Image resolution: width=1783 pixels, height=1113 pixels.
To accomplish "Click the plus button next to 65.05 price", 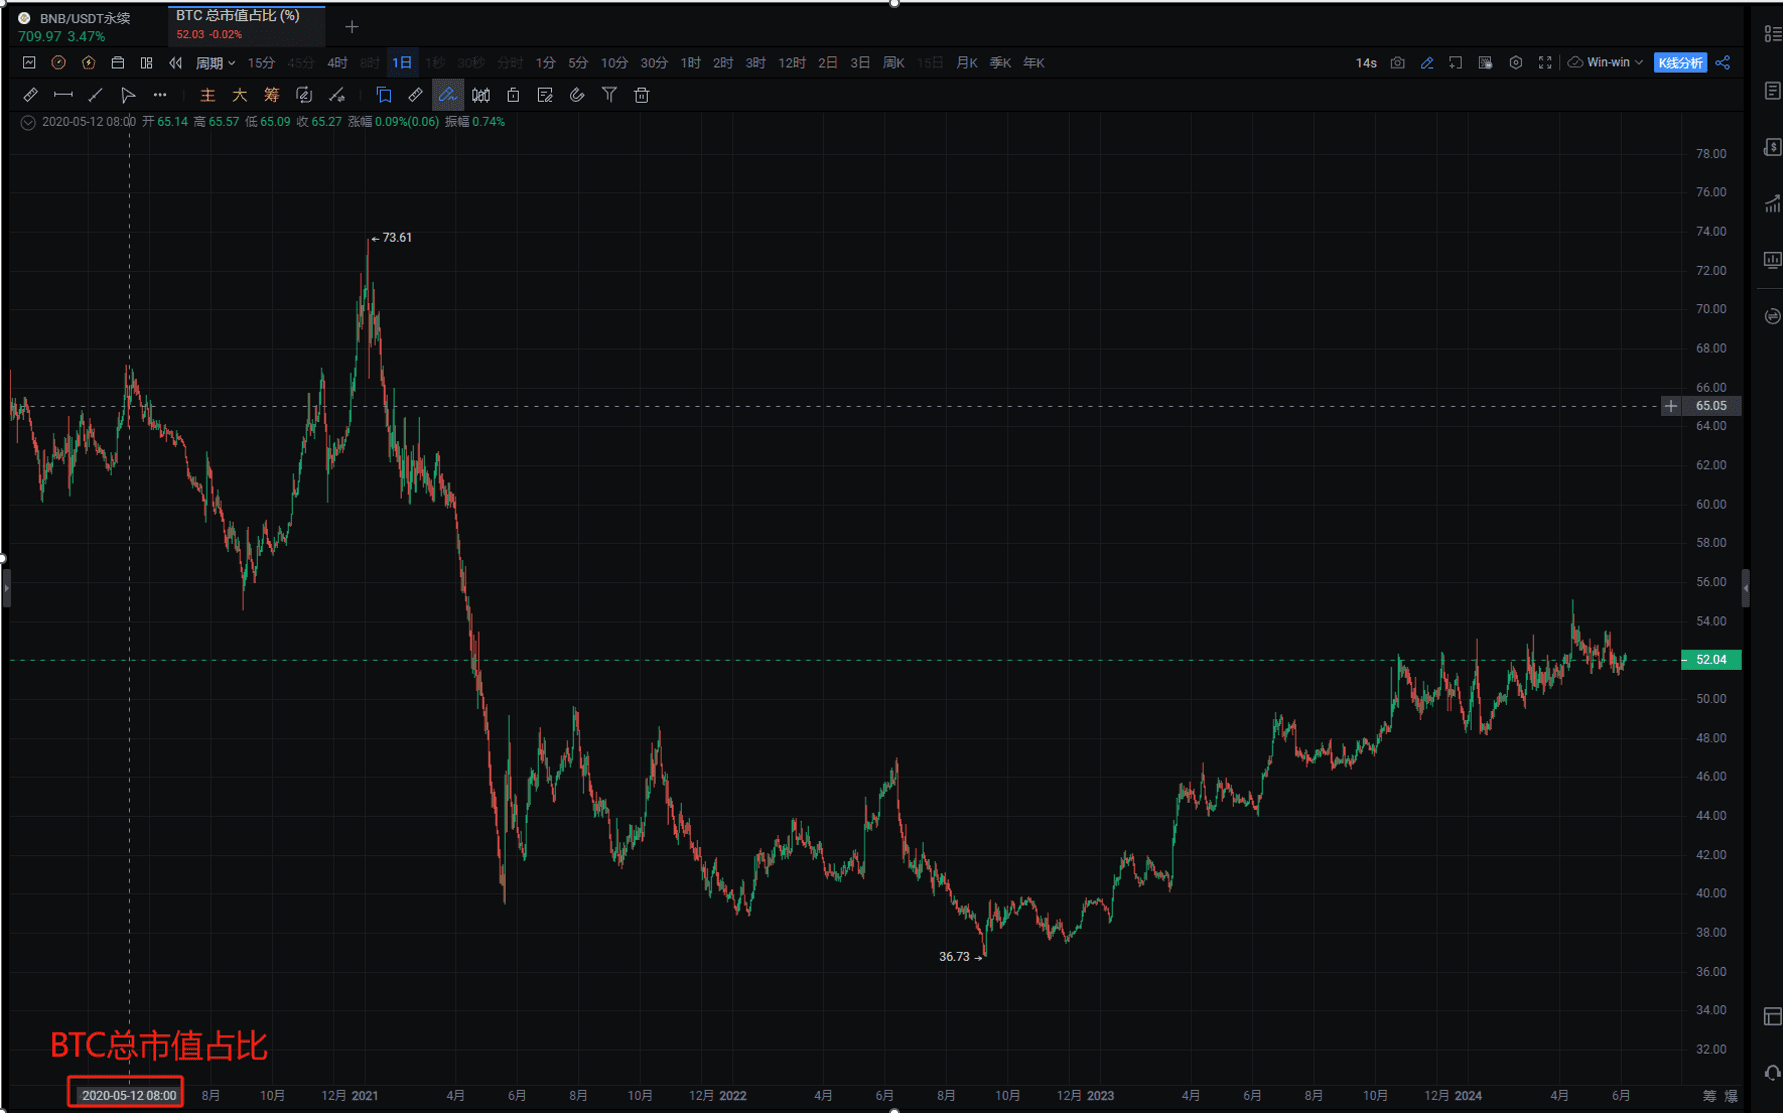I will click(x=1671, y=406).
